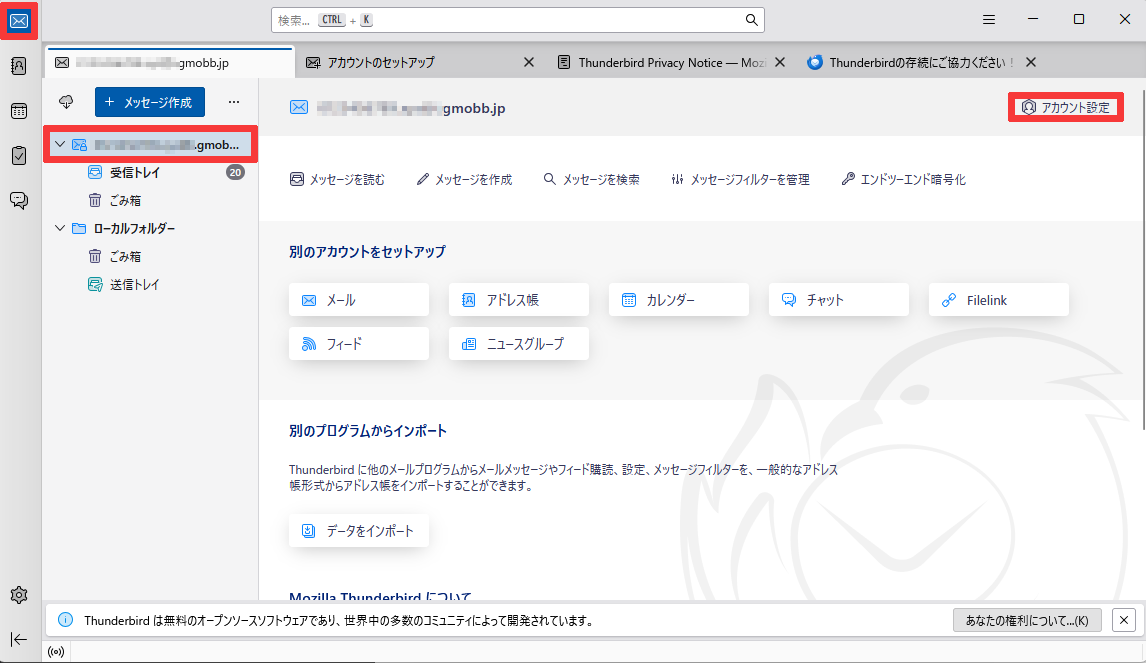Switch to the Thunderbird Privacy Notice tab
This screenshot has width=1146, height=666.
pos(668,61)
